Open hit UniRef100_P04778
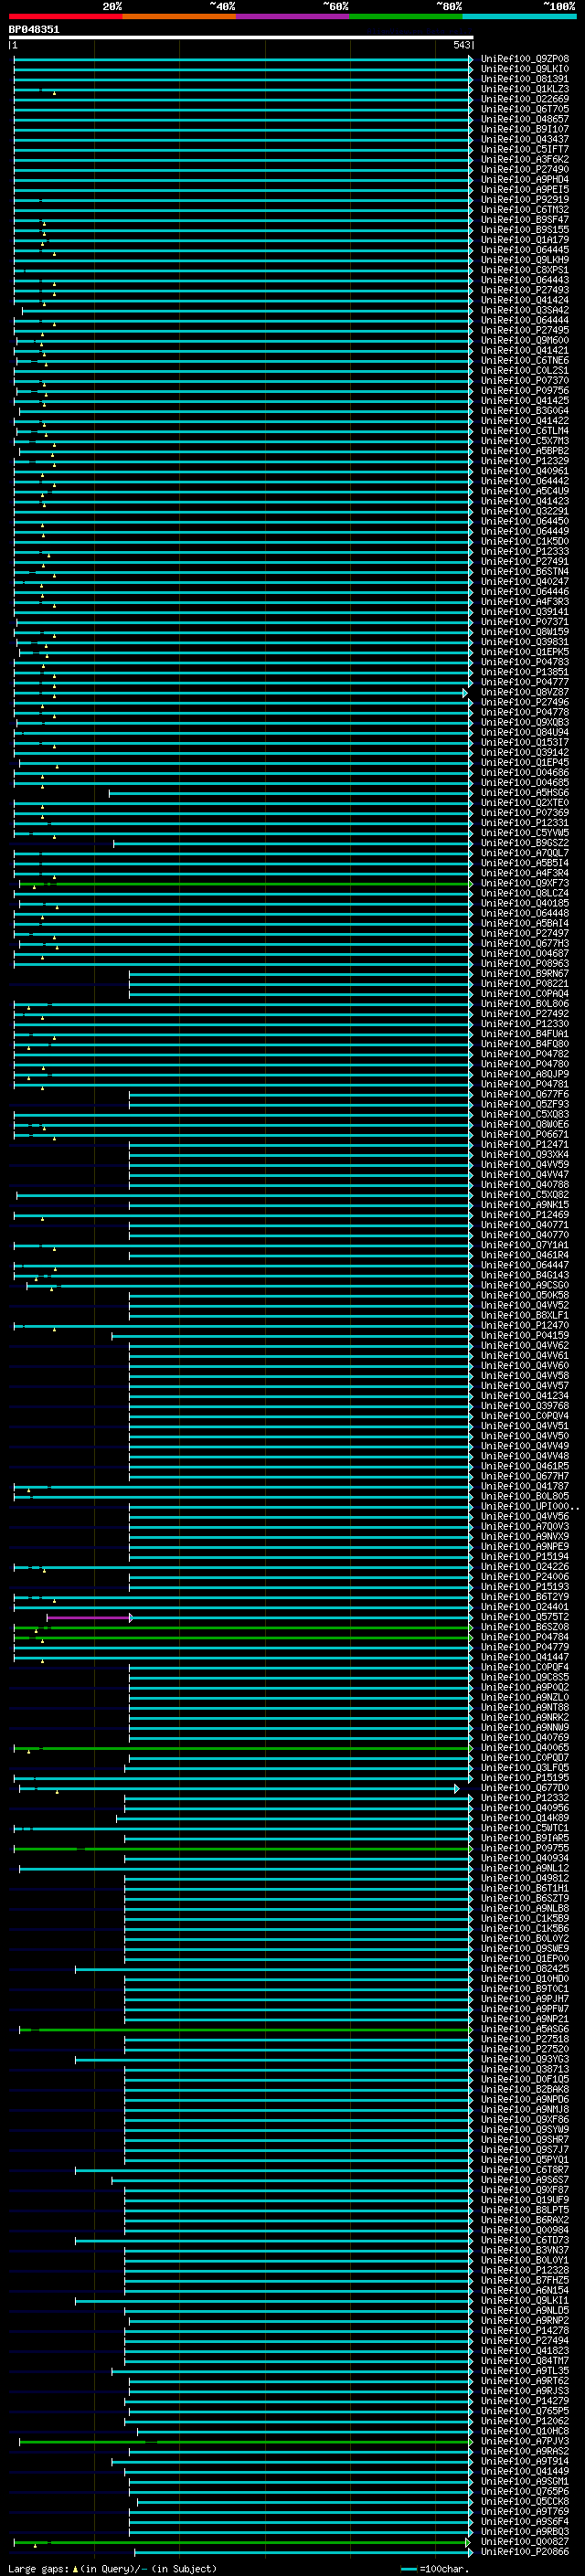This screenshot has height=2576, width=585. pos(524,712)
